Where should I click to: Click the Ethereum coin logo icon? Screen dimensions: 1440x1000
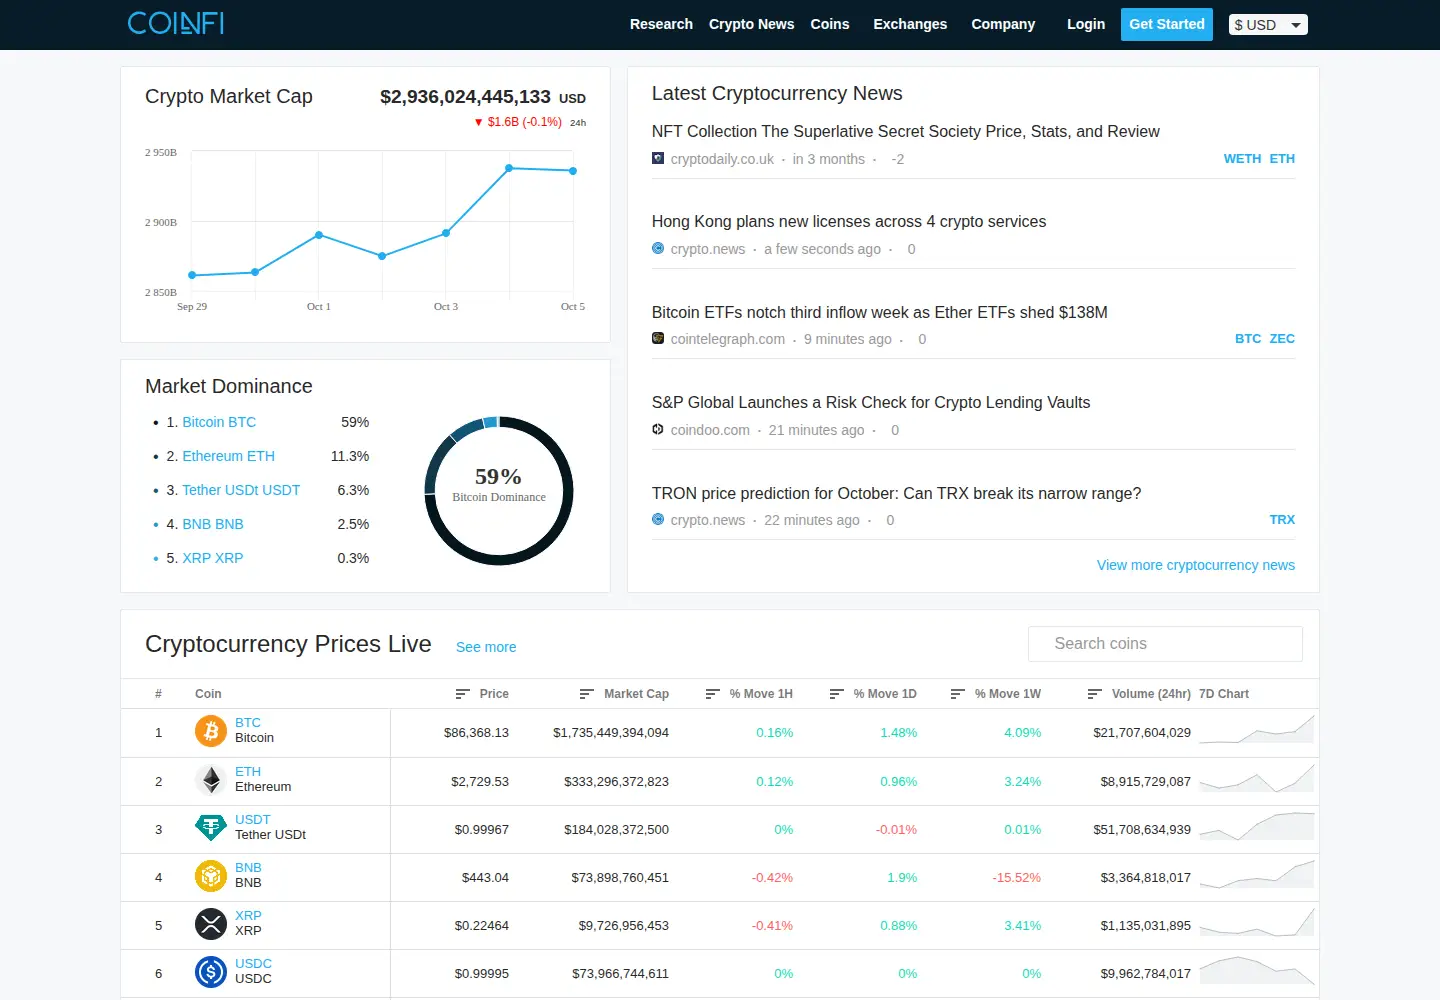(x=211, y=780)
